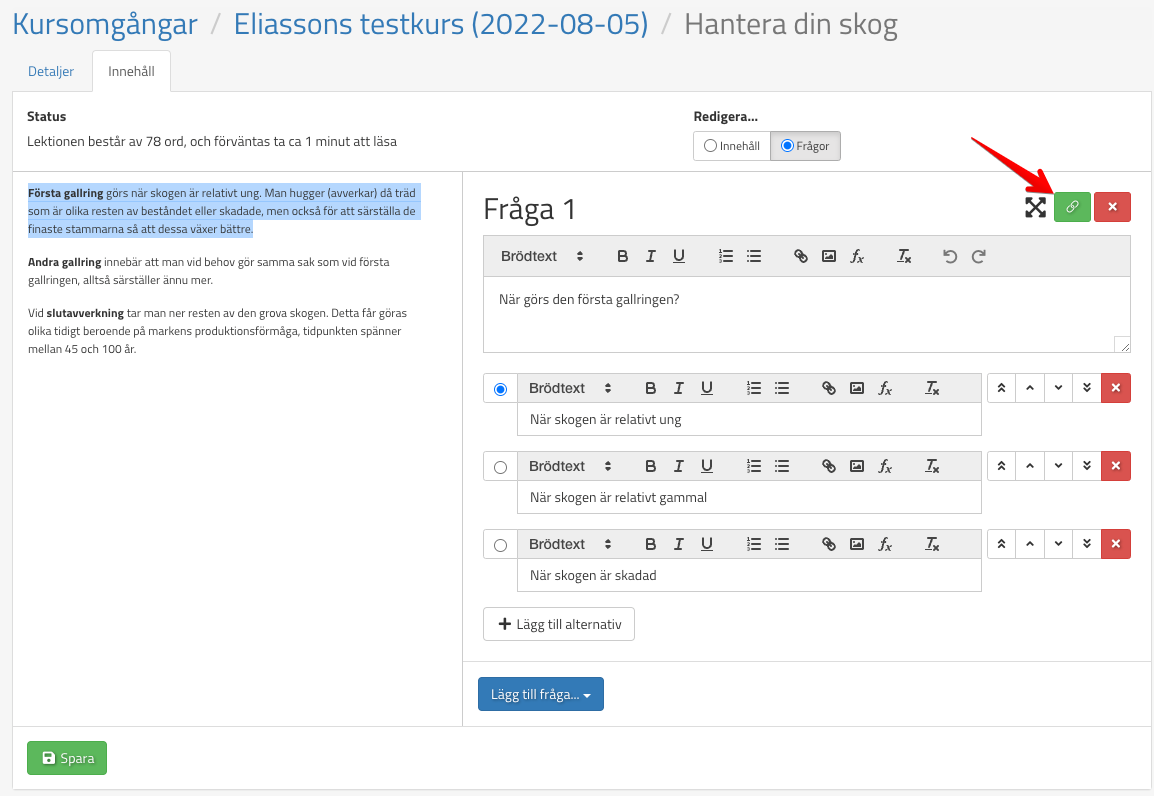This screenshot has width=1154, height=796.
Task: Mark 'När skogen är skadad' as correct
Action: pos(500,545)
